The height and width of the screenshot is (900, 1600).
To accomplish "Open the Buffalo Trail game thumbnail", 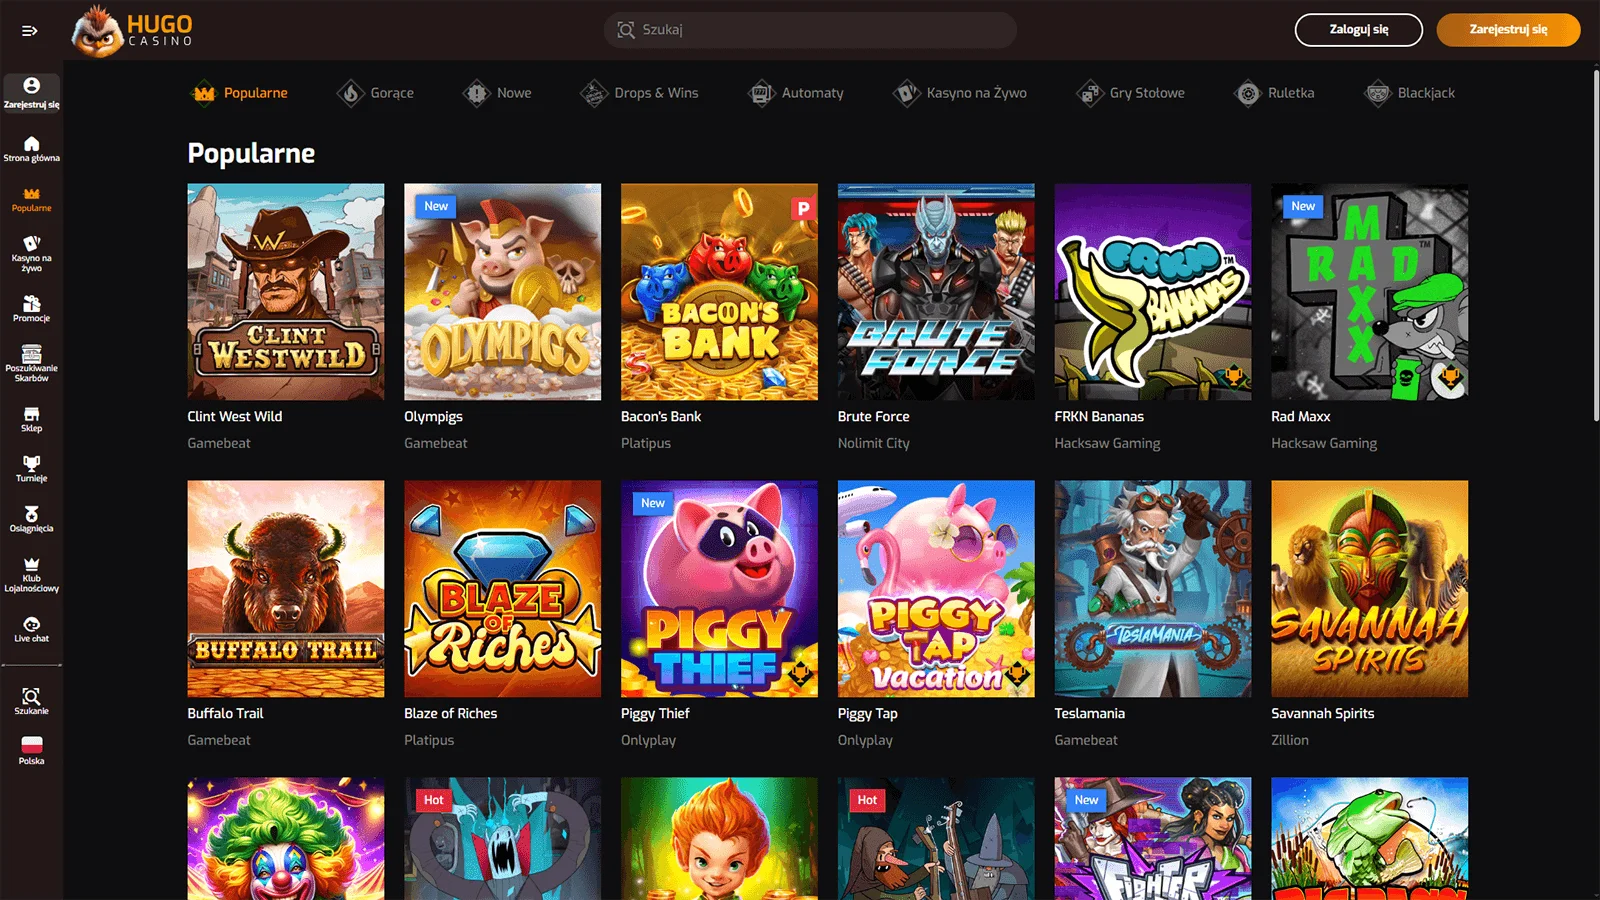I will [x=285, y=589].
